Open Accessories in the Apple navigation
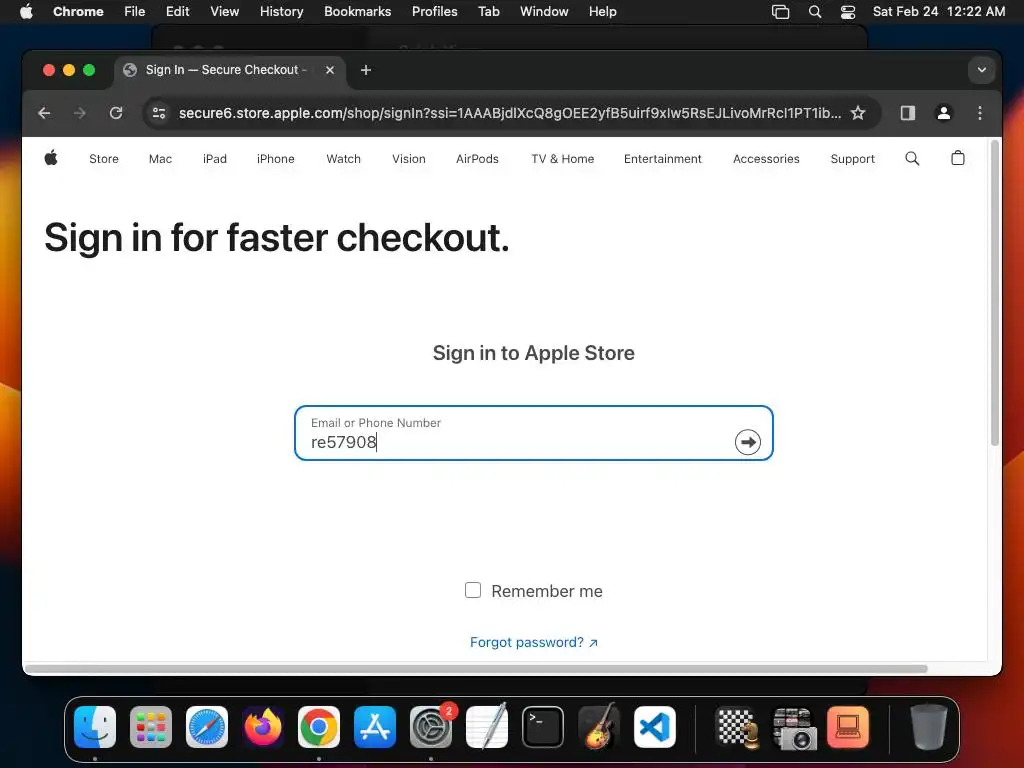Screen dimensions: 1024x768 point(766,159)
